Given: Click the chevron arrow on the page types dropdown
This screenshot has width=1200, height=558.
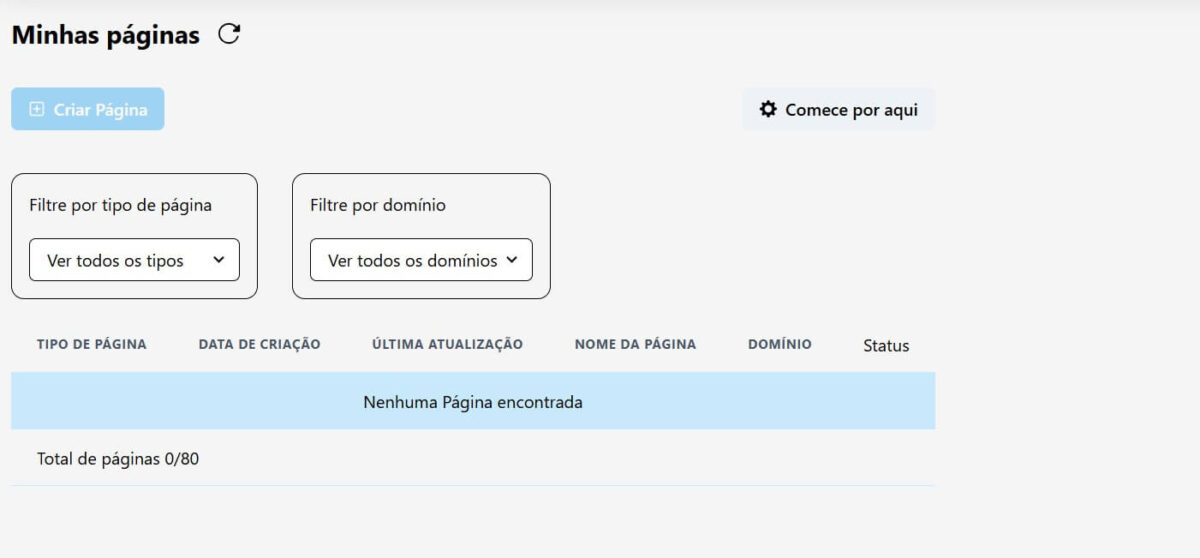Looking at the screenshot, I should pyautogui.click(x=219, y=260).
